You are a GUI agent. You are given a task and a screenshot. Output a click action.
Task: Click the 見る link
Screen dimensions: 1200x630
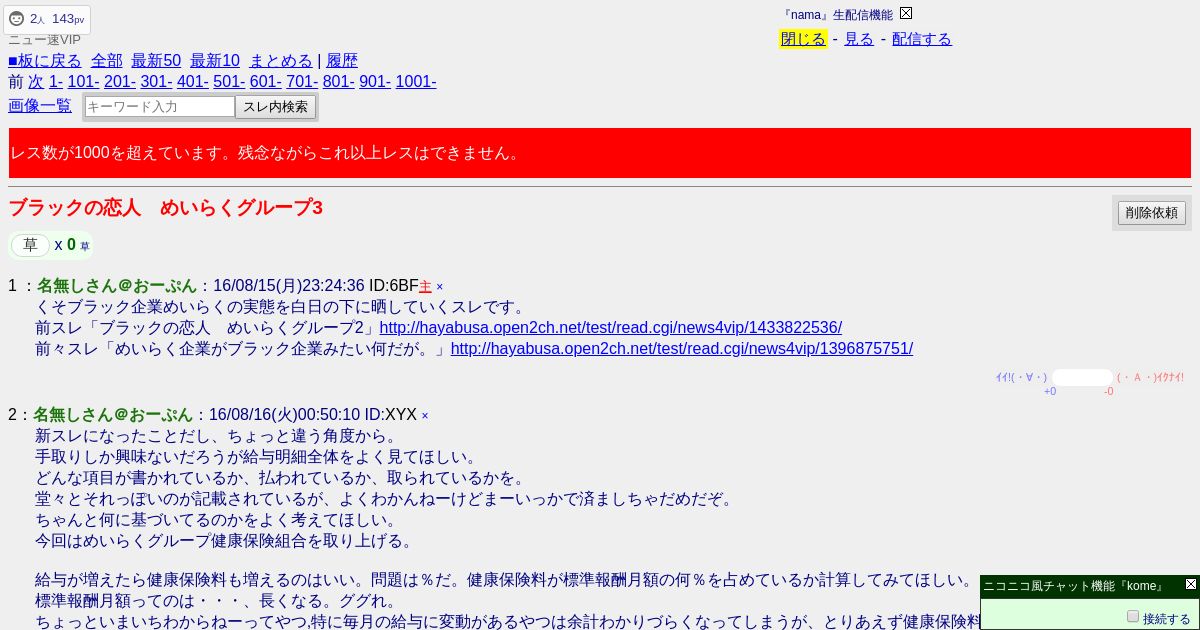(x=859, y=39)
